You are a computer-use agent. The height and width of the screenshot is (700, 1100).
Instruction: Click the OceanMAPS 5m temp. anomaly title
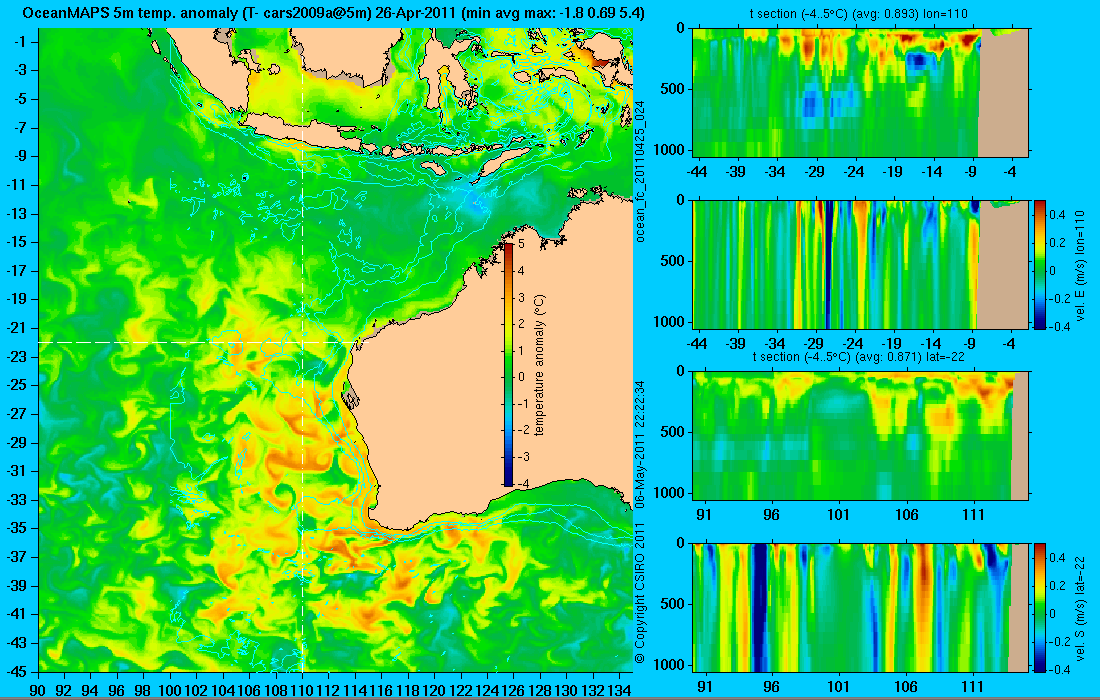point(333,13)
